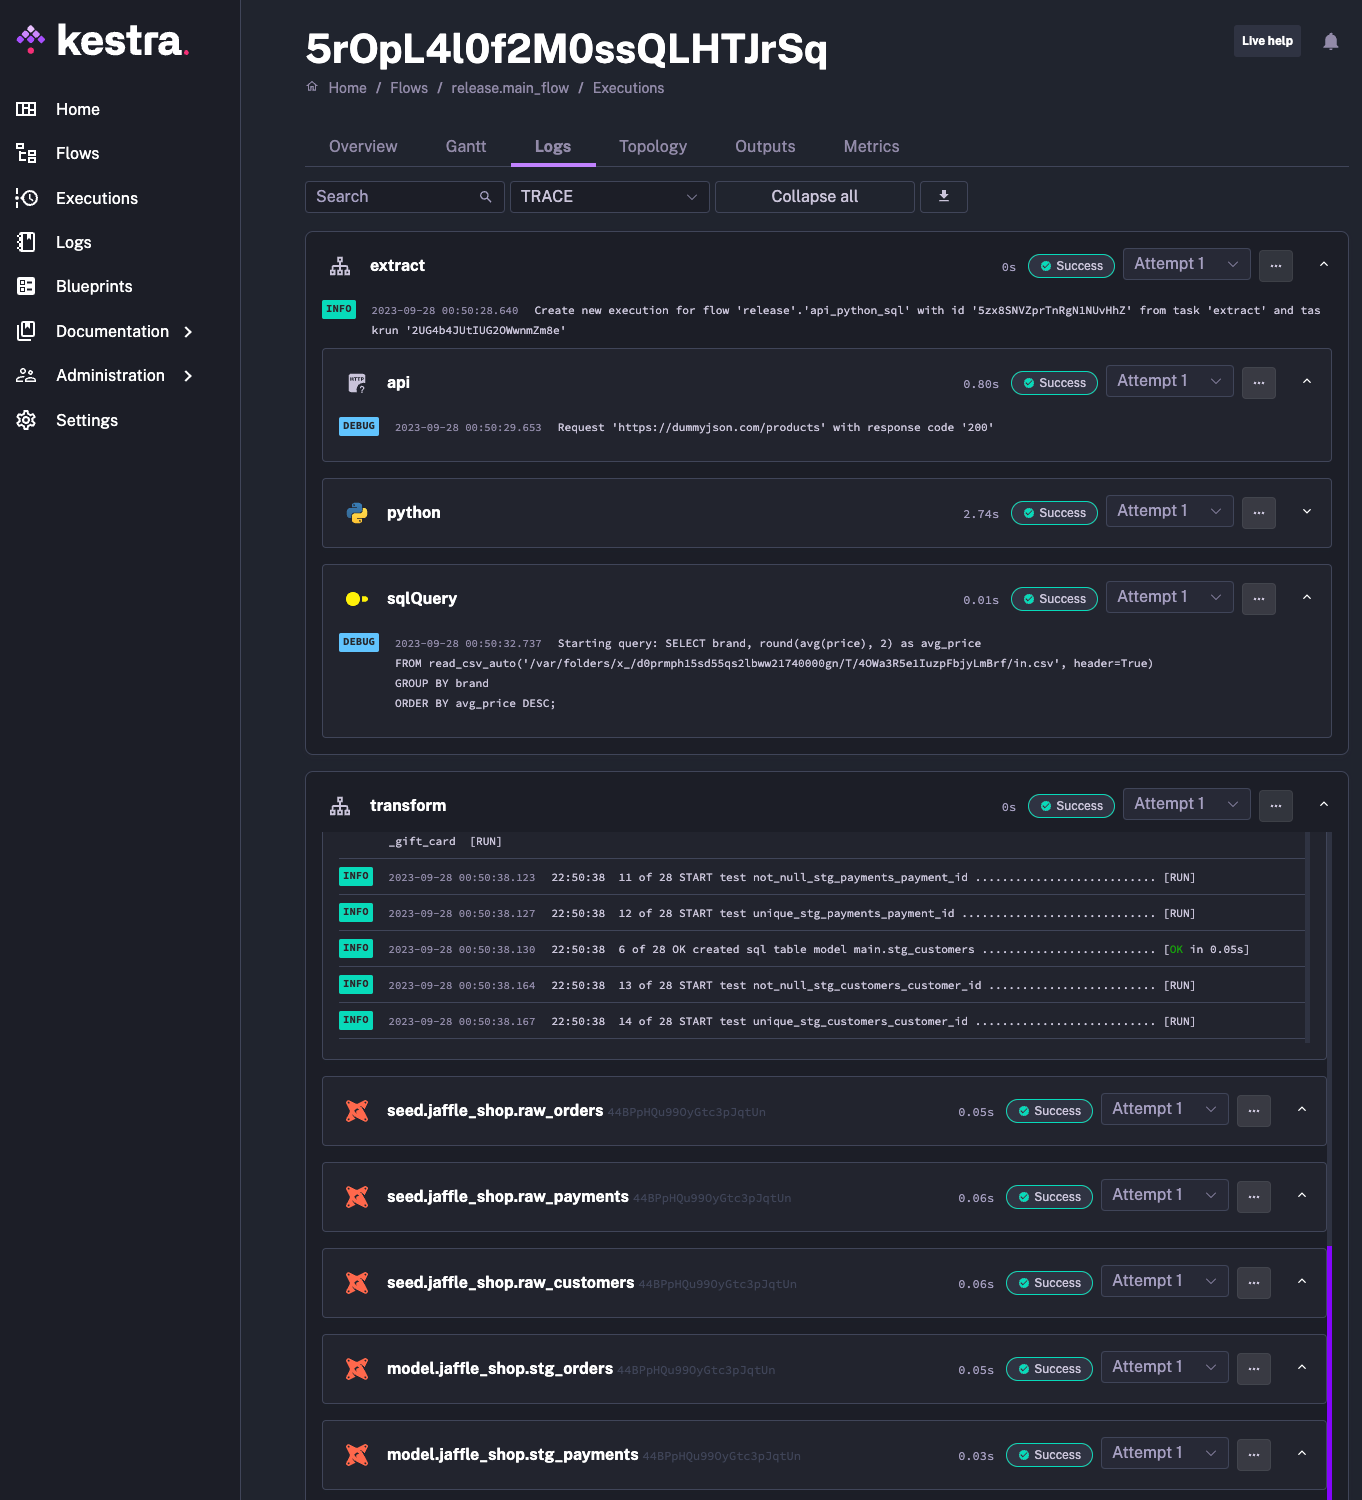Open three-dot menu for sqlQuery task
Viewport: 1362px width, 1500px height.
[x=1258, y=598]
